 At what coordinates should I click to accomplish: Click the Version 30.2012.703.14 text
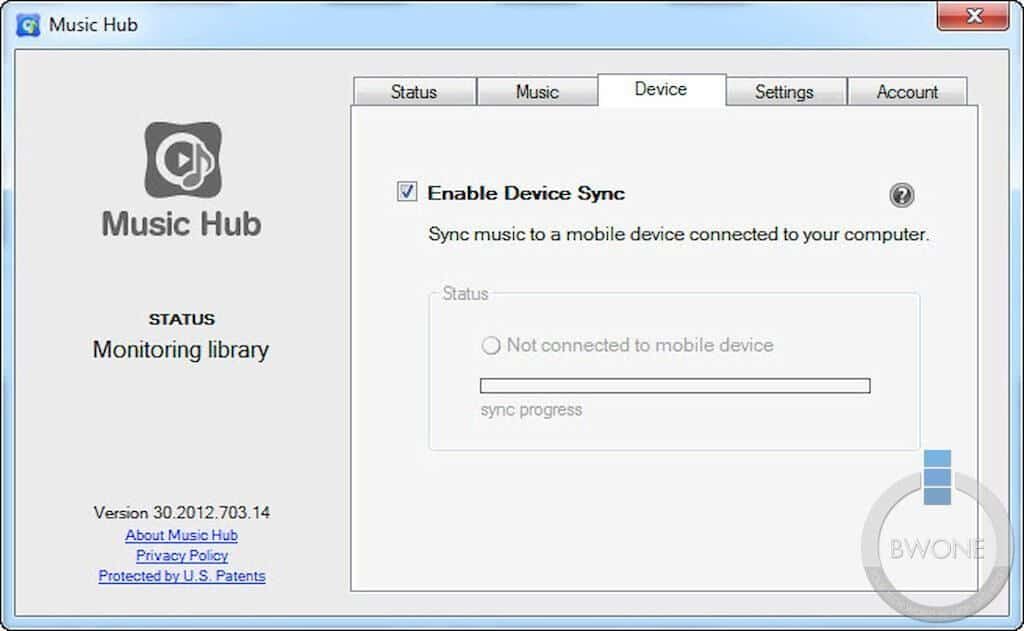coord(182,512)
